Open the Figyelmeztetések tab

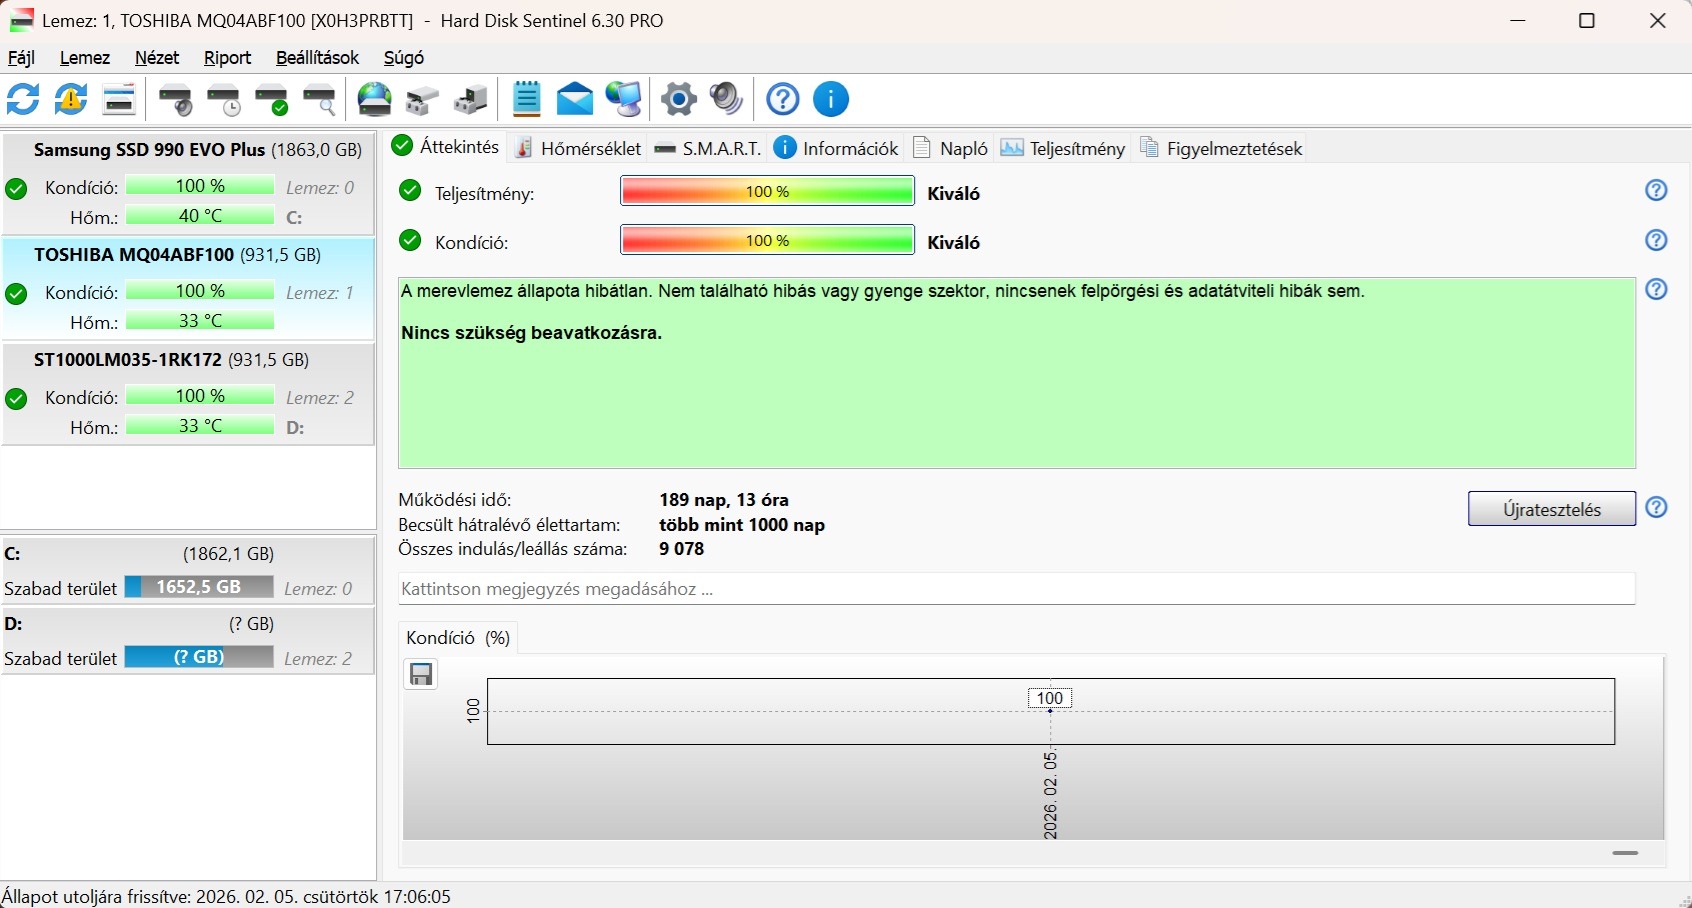(x=1220, y=148)
